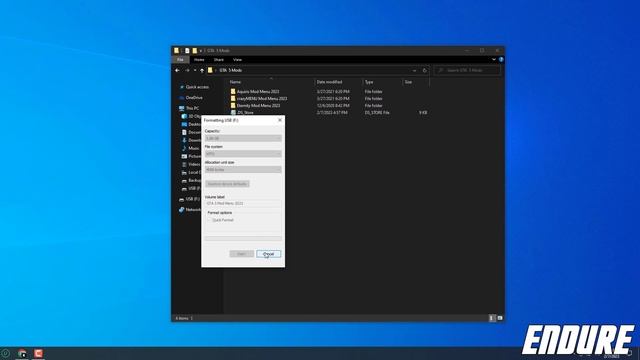Open the File system dropdown
The height and width of the screenshot is (360, 640).
click(x=243, y=154)
